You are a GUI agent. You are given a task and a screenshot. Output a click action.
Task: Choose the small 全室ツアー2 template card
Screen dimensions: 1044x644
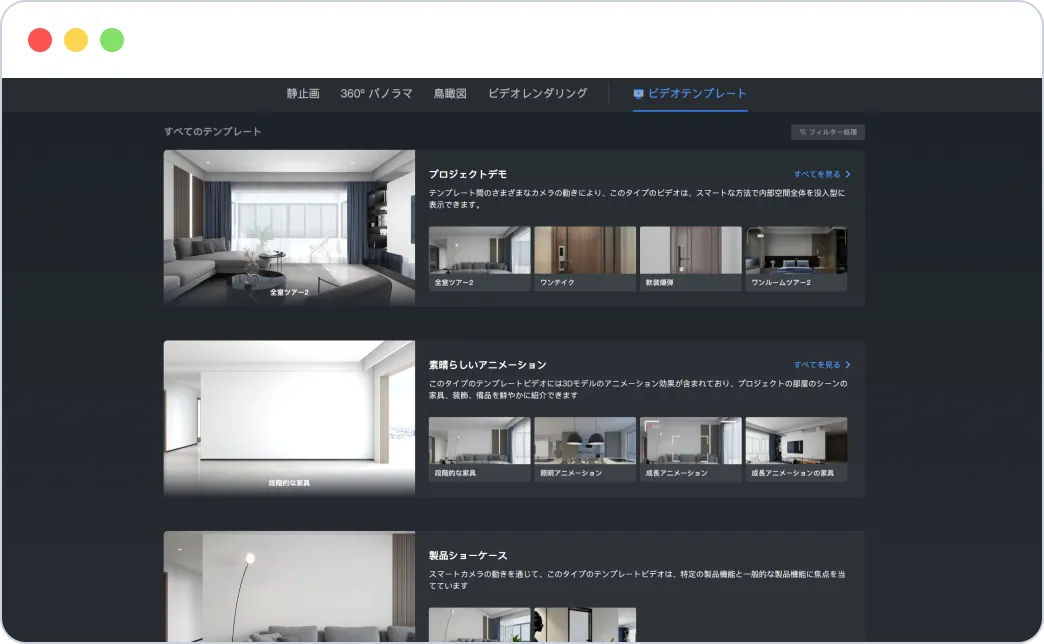coord(479,258)
